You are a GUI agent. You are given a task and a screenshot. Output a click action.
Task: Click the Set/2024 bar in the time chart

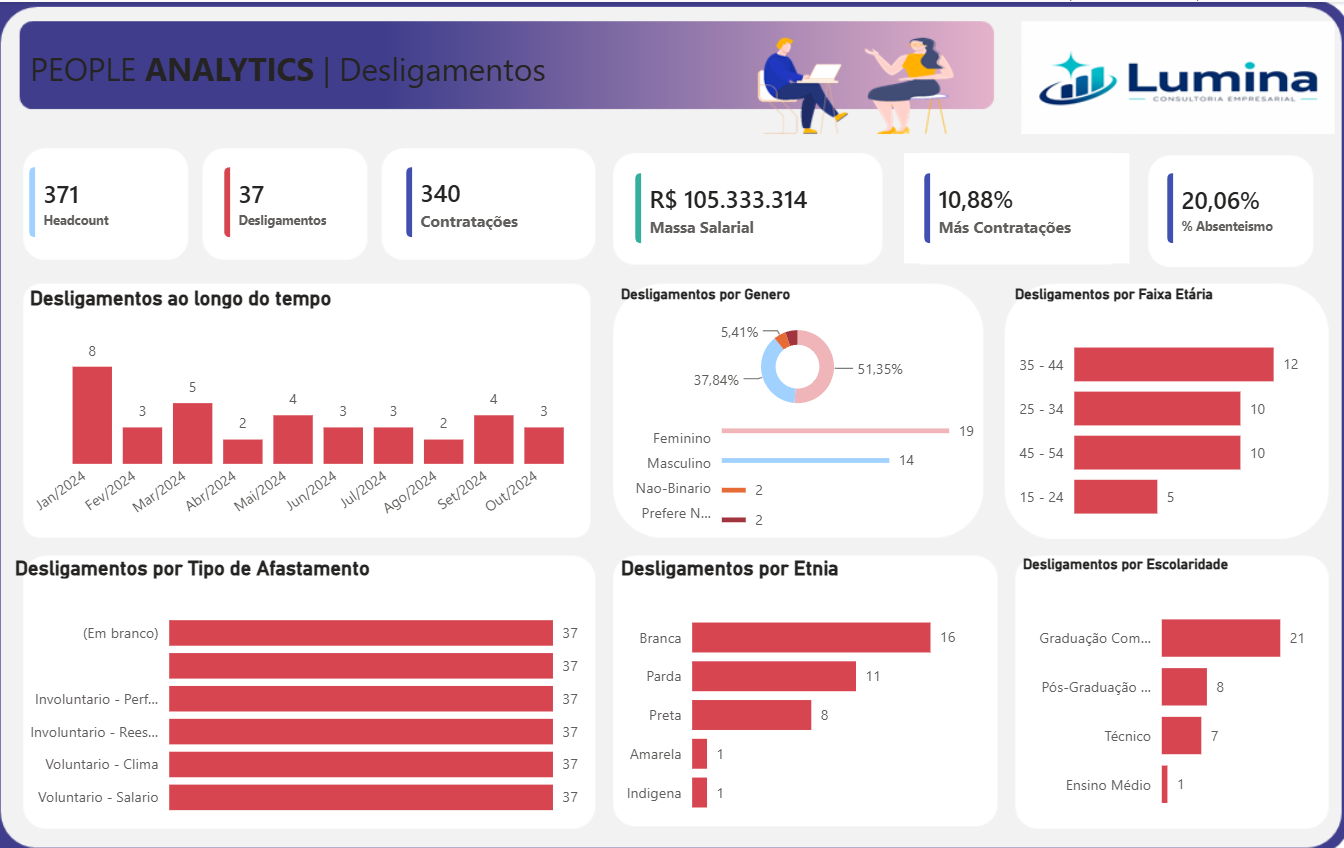pos(494,440)
